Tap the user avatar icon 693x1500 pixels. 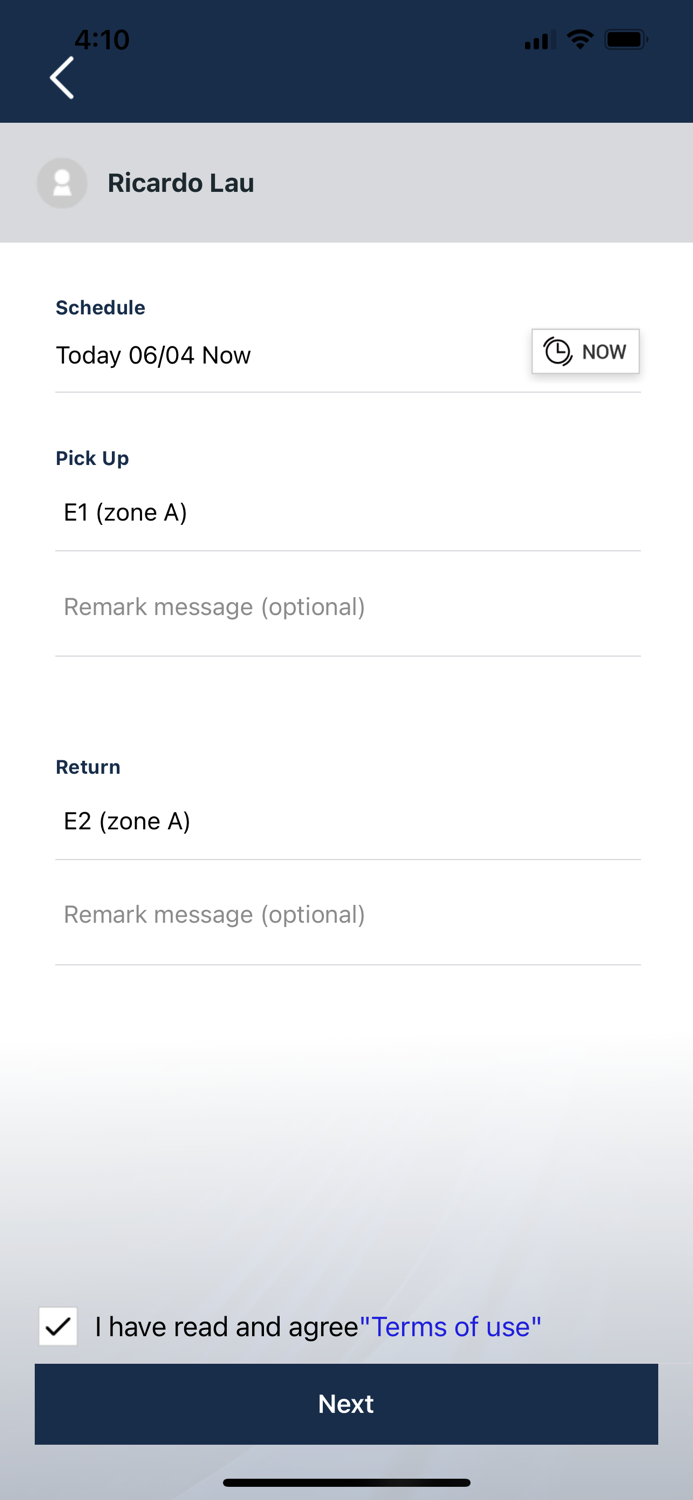pyautogui.click(x=62, y=183)
